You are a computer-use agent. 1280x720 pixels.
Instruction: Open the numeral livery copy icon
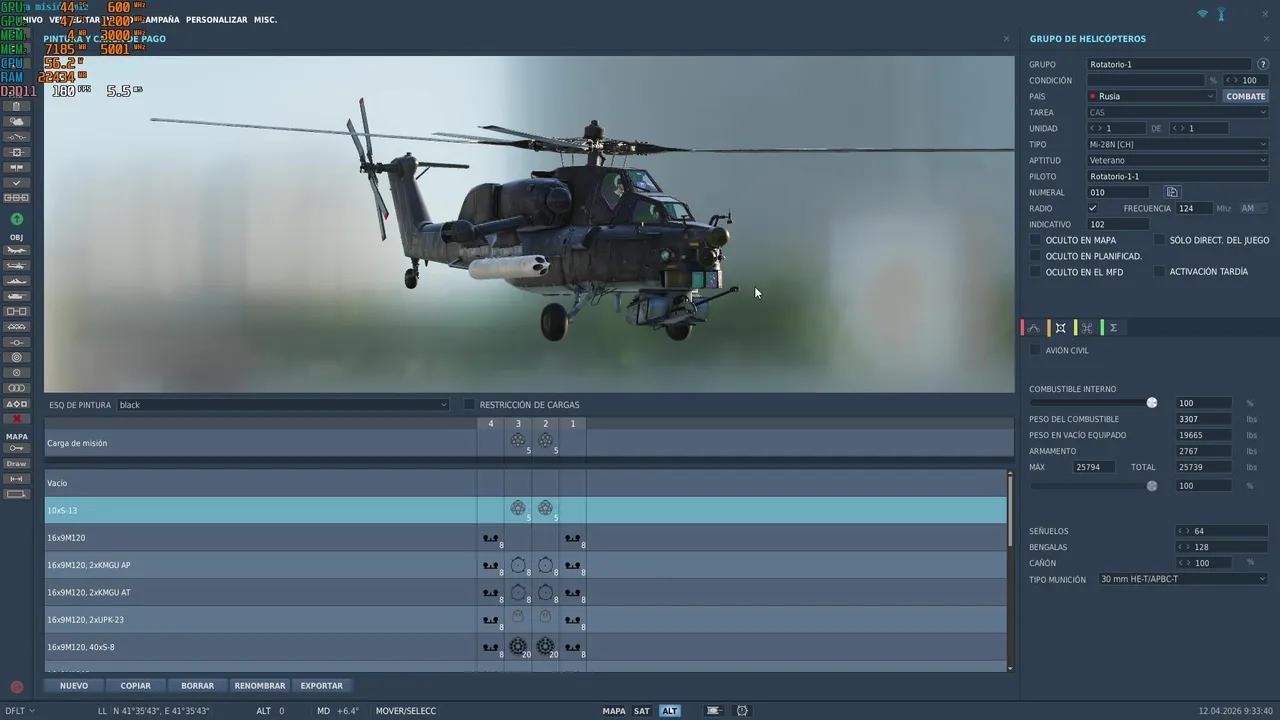[1173, 192]
